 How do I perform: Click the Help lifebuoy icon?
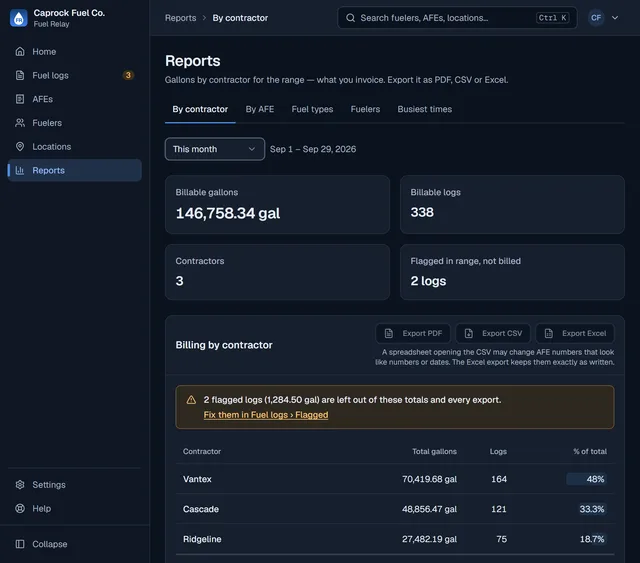click(20, 508)
